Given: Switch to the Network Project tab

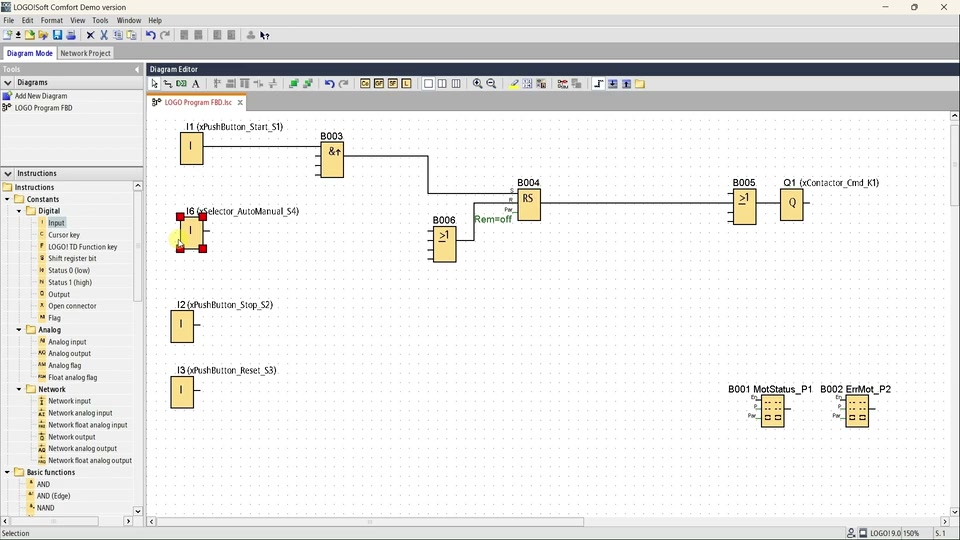Looking at the screenshot, I should click(86, 53).
